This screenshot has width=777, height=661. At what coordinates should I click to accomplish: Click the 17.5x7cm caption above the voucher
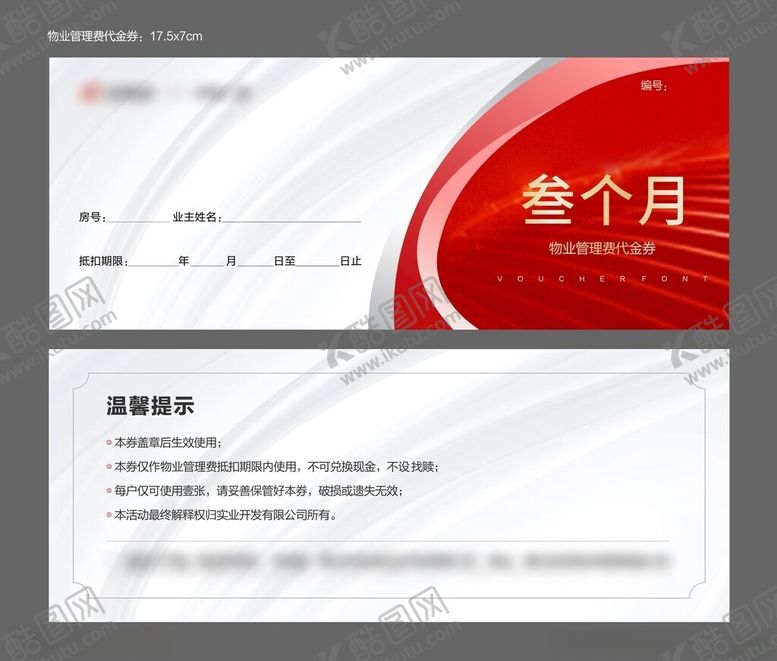tap(176, 37)
